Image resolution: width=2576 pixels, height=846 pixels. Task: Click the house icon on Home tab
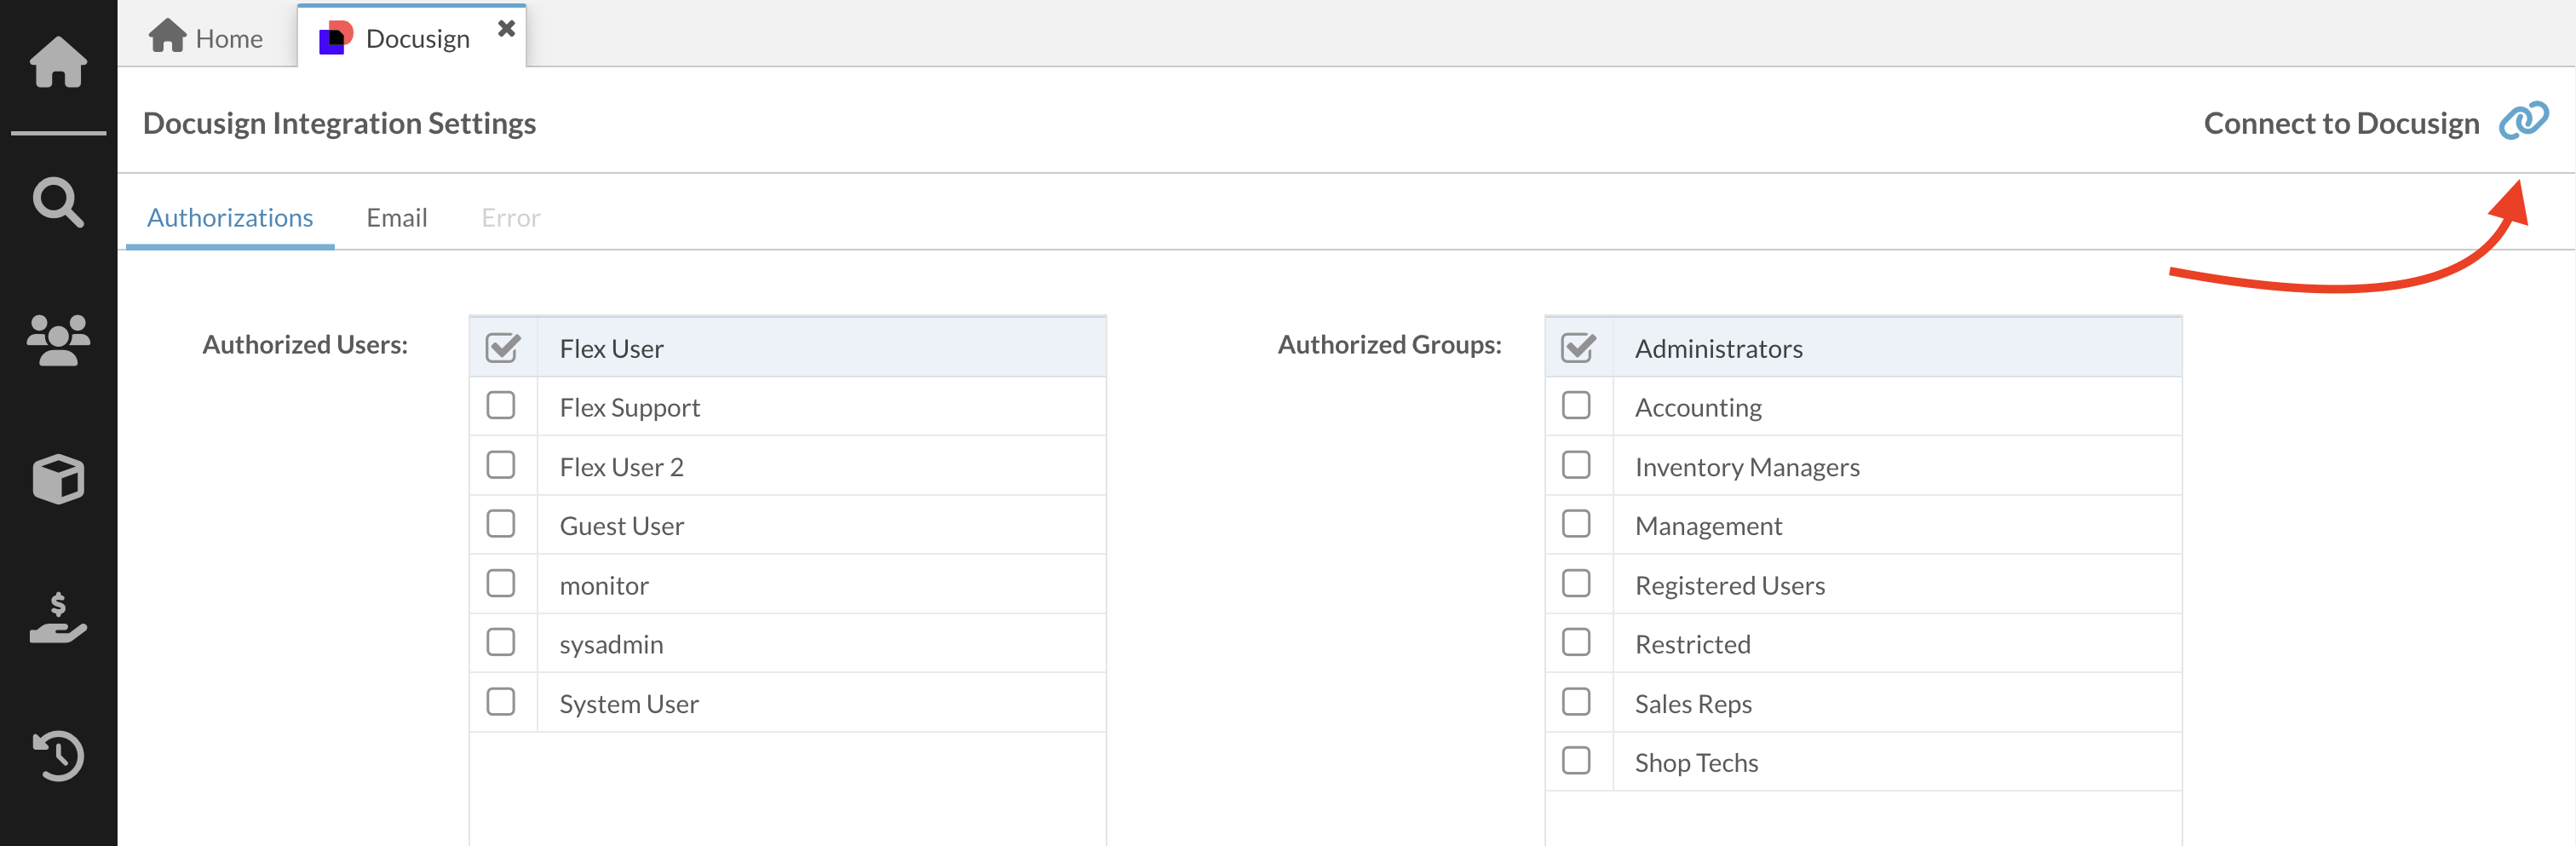tap(167, 36)
